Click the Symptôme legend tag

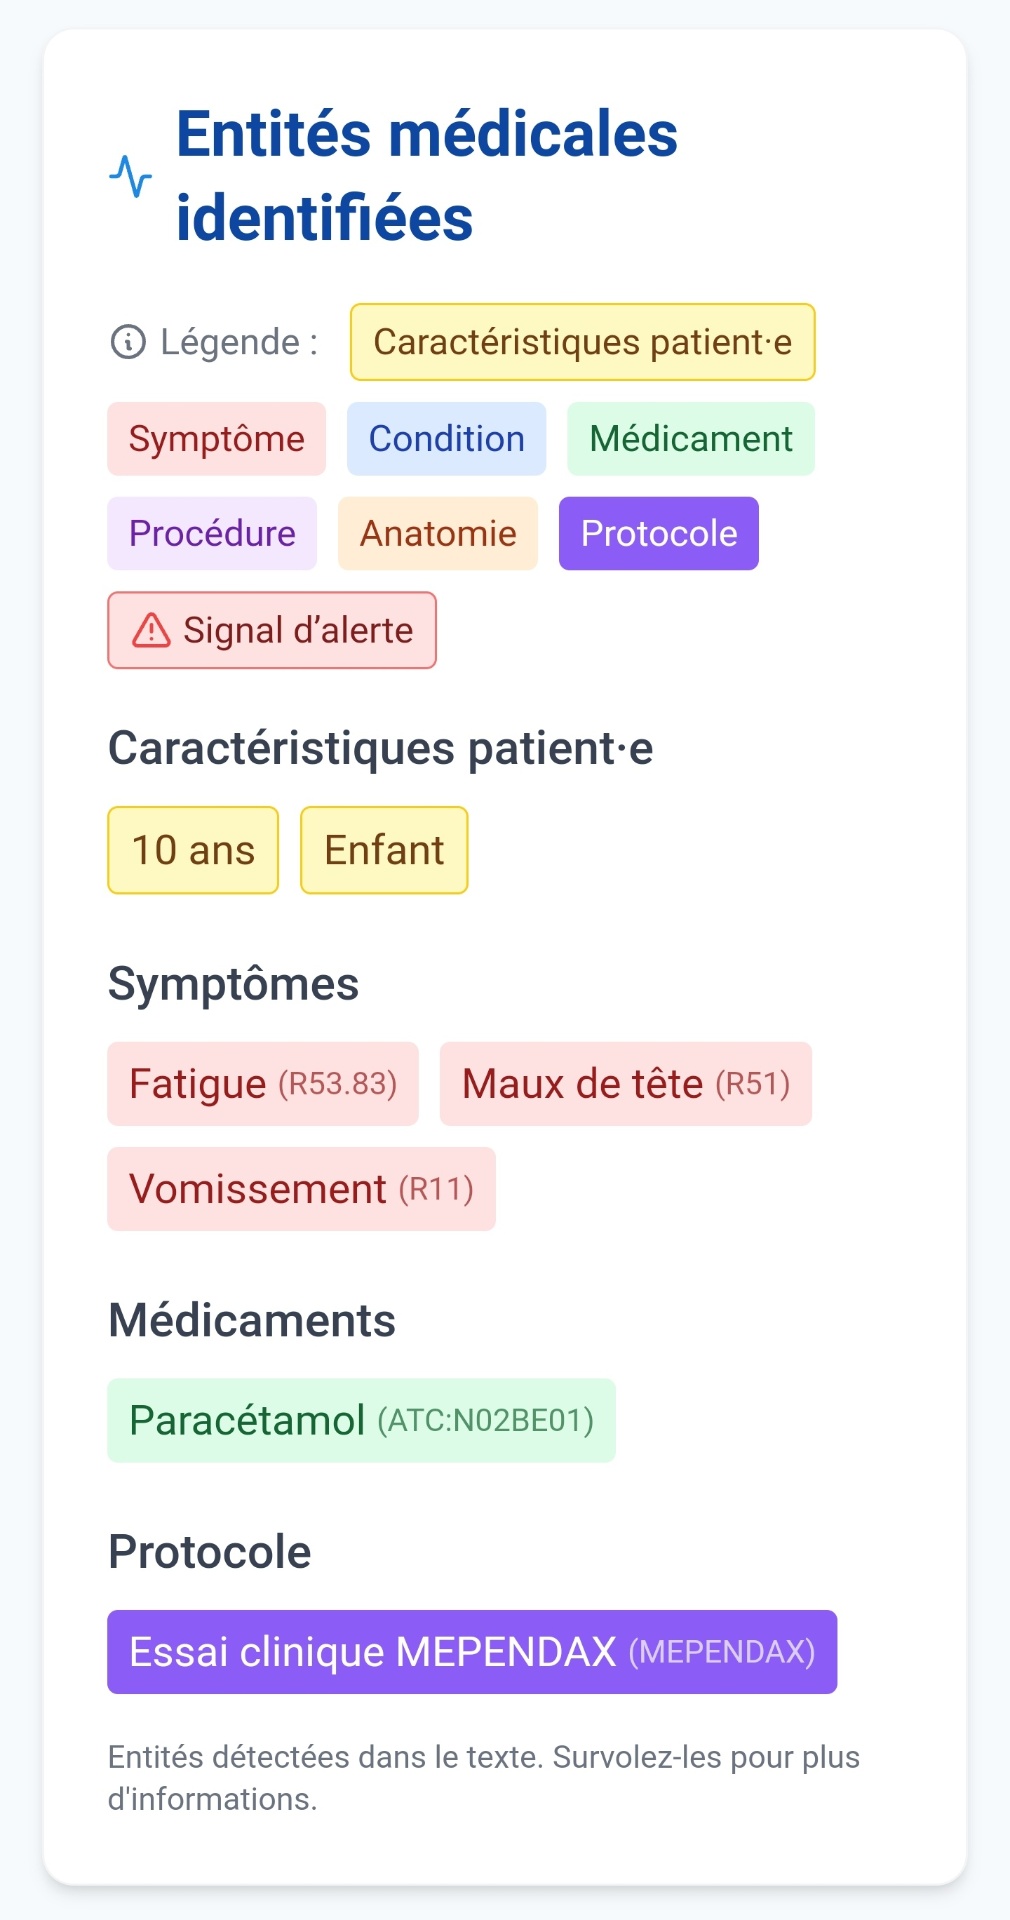click(216, 439)
